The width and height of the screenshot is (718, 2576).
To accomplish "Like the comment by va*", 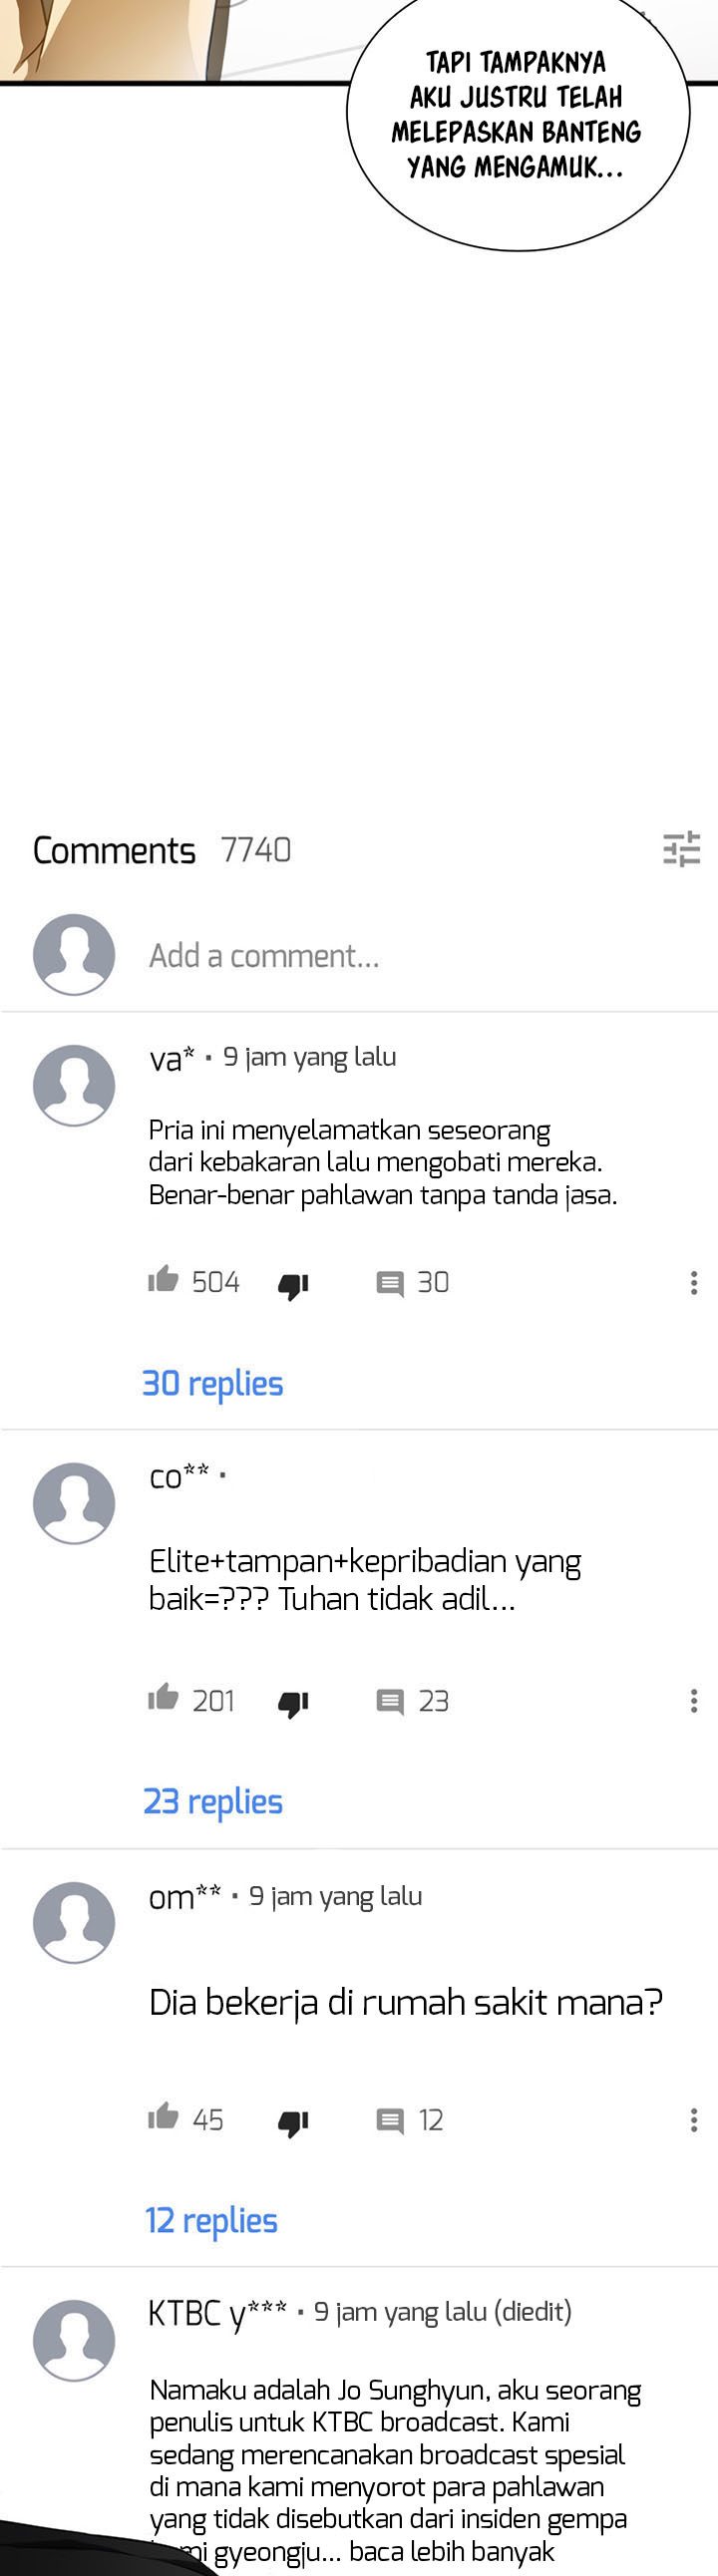I will pos(163,1279).
